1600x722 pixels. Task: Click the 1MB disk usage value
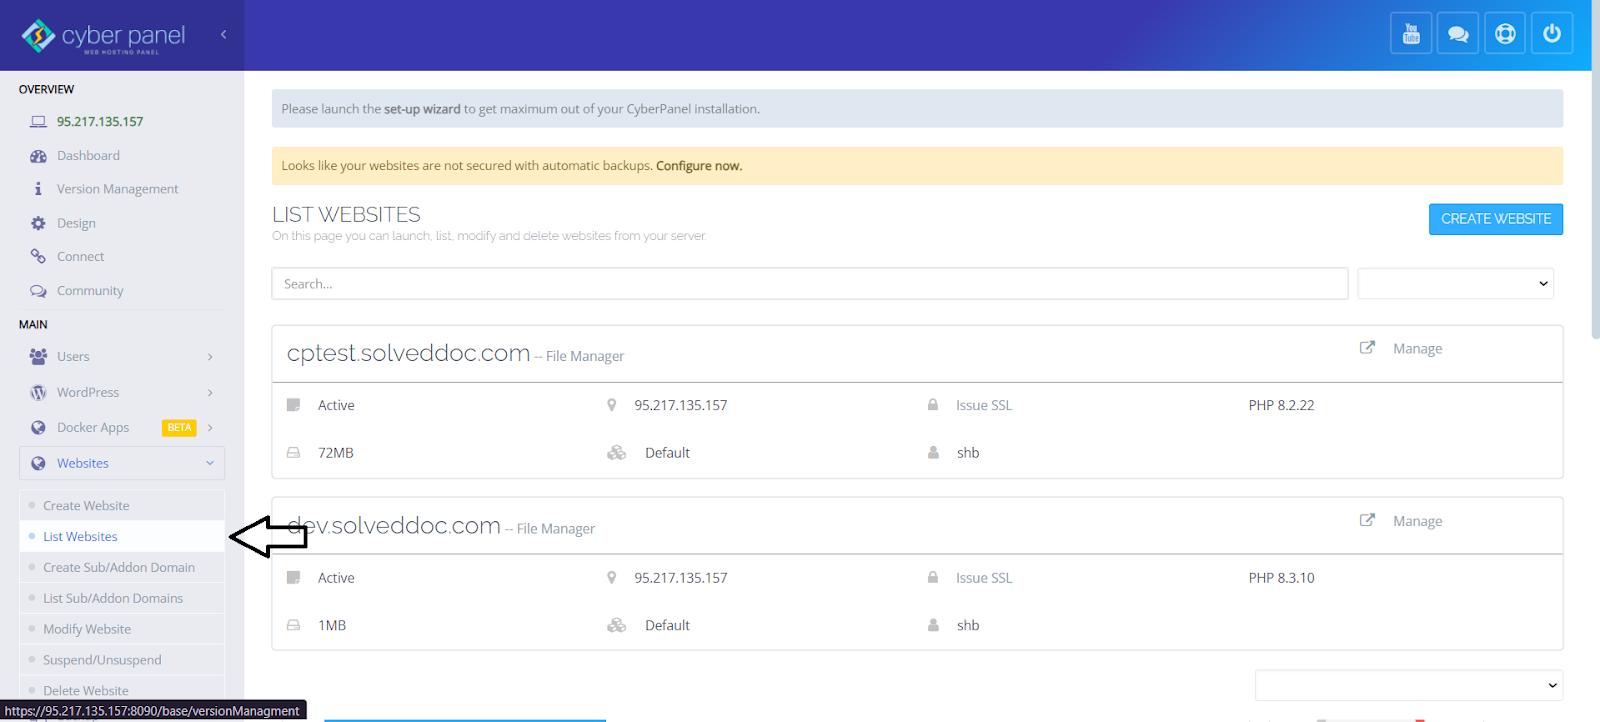332,625
